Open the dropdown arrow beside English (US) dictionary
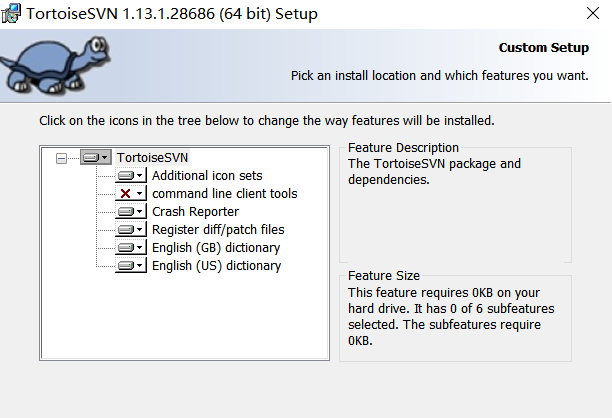 point(140,265)
